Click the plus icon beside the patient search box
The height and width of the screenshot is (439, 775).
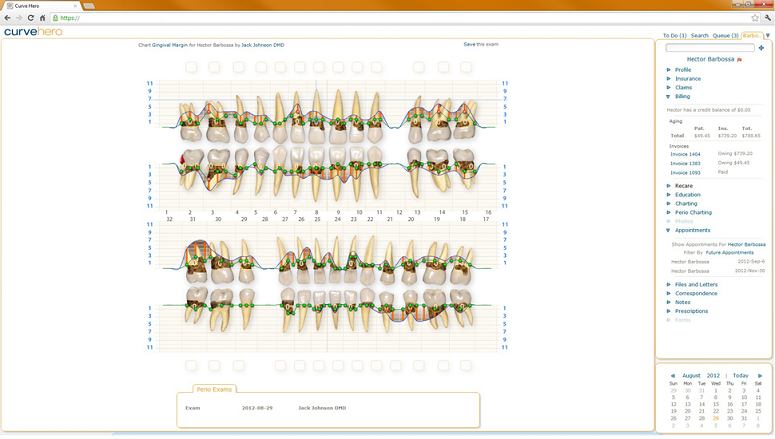(761, 48)
